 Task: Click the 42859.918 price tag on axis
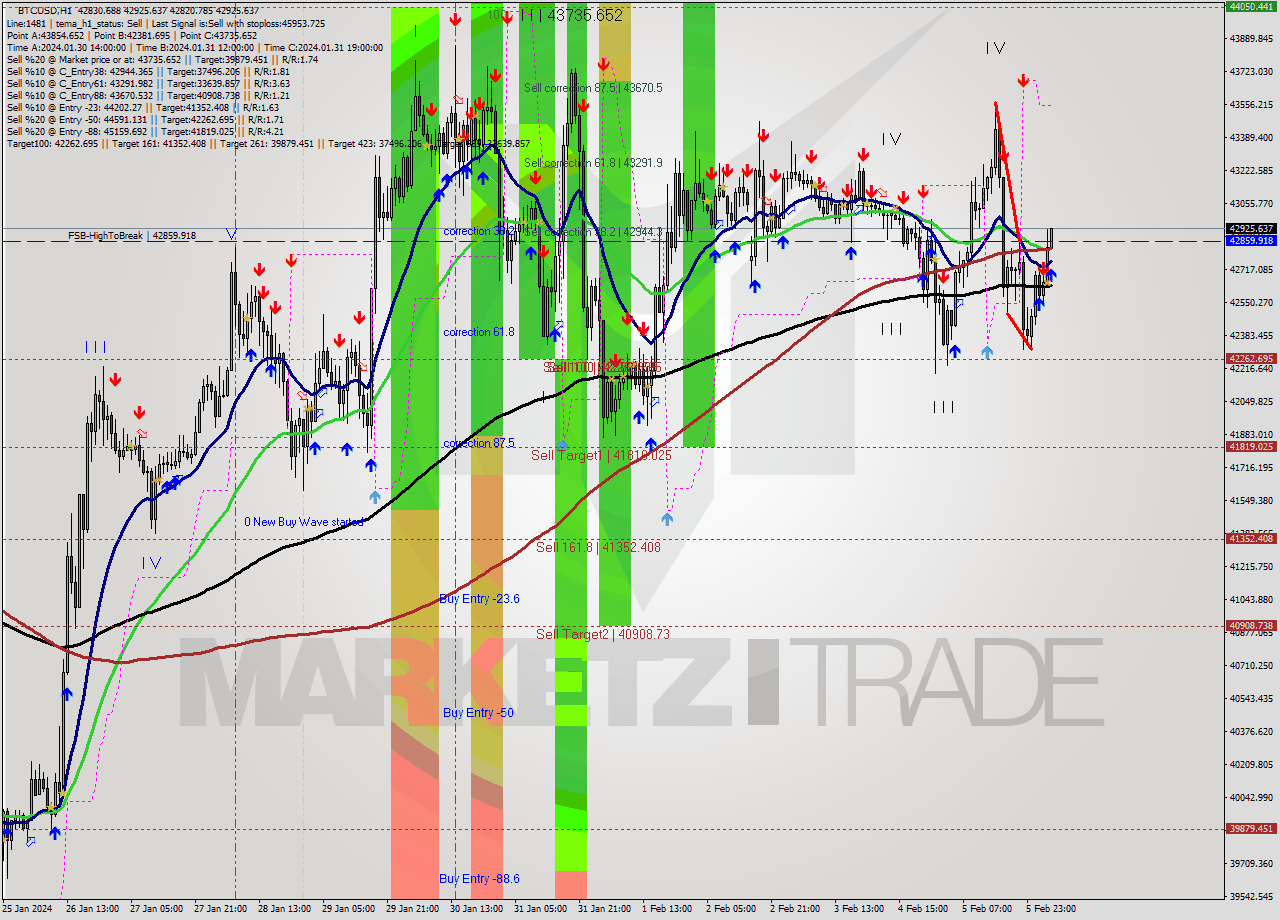point(1251,241)
